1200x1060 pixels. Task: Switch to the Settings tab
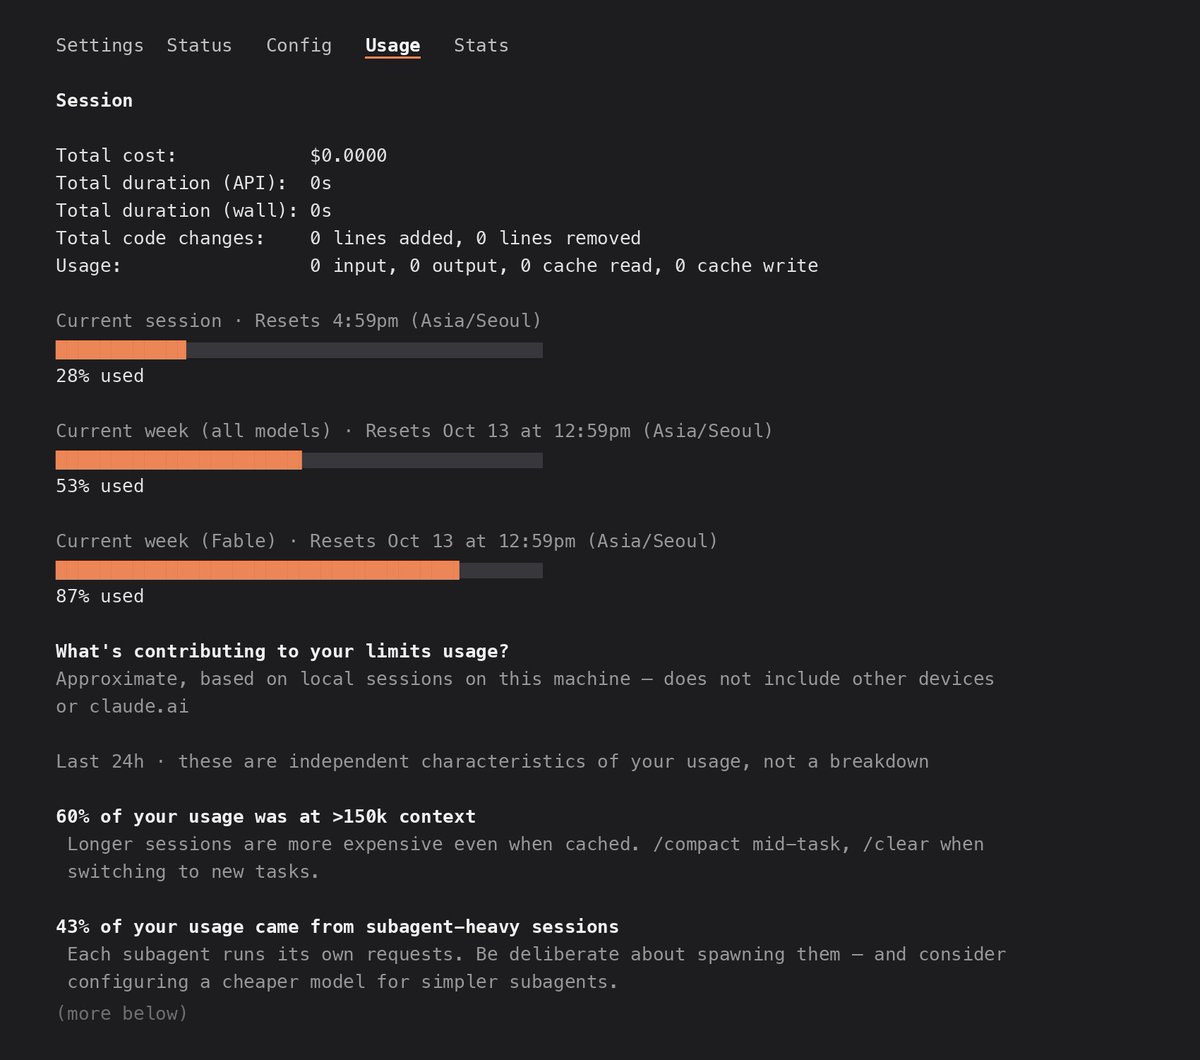click(99, 45)
